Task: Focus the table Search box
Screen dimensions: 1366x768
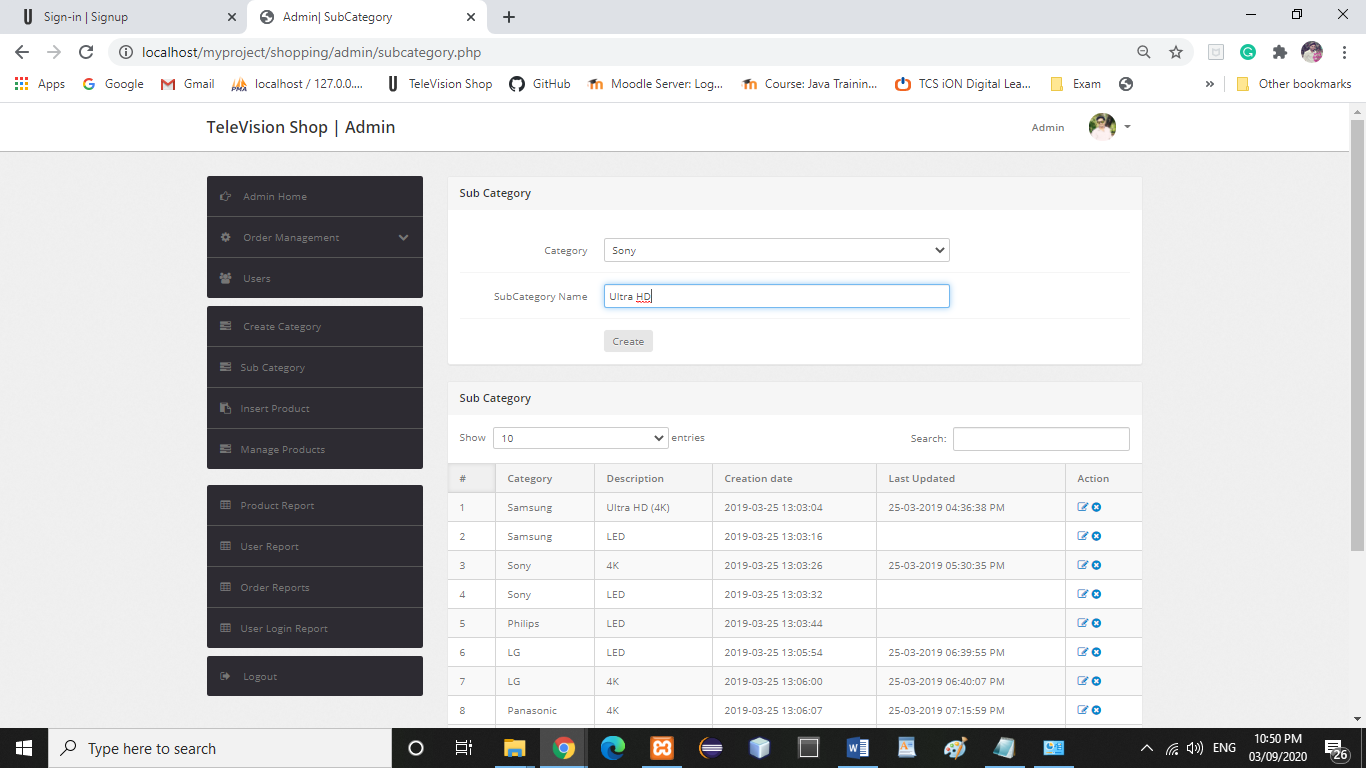Action: [1041, 439]
